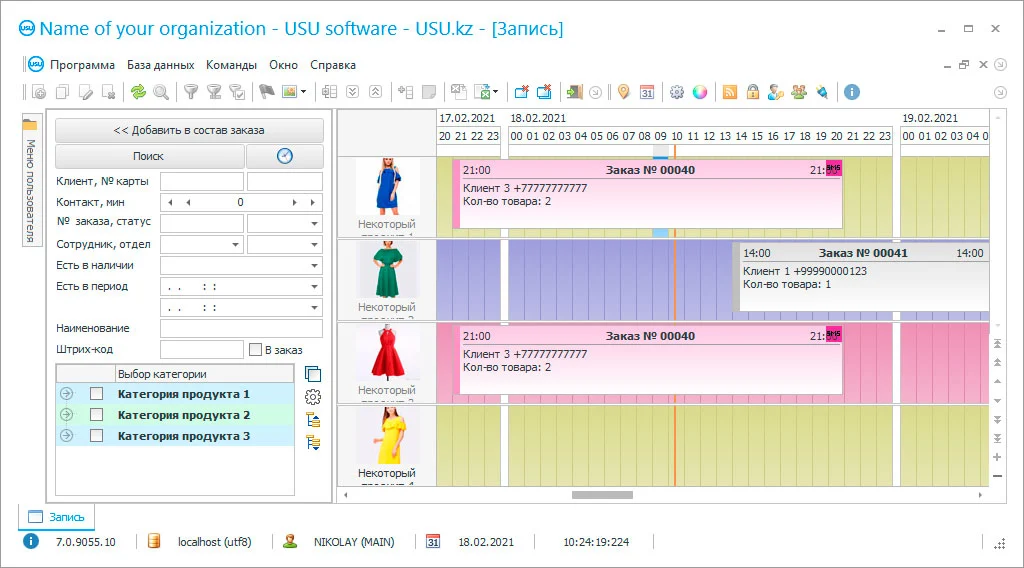The width and height of the screenshot is (1024, 568).
Task: Click the green refresh arrows icon
Action: [138, 92]
